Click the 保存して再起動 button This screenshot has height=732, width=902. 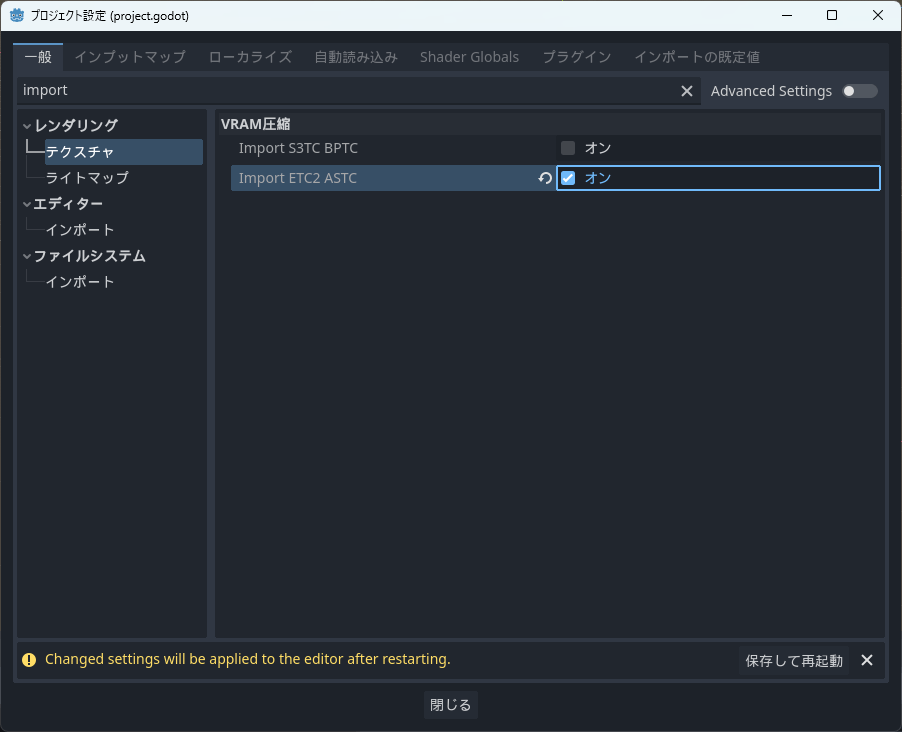click(794, 661)
